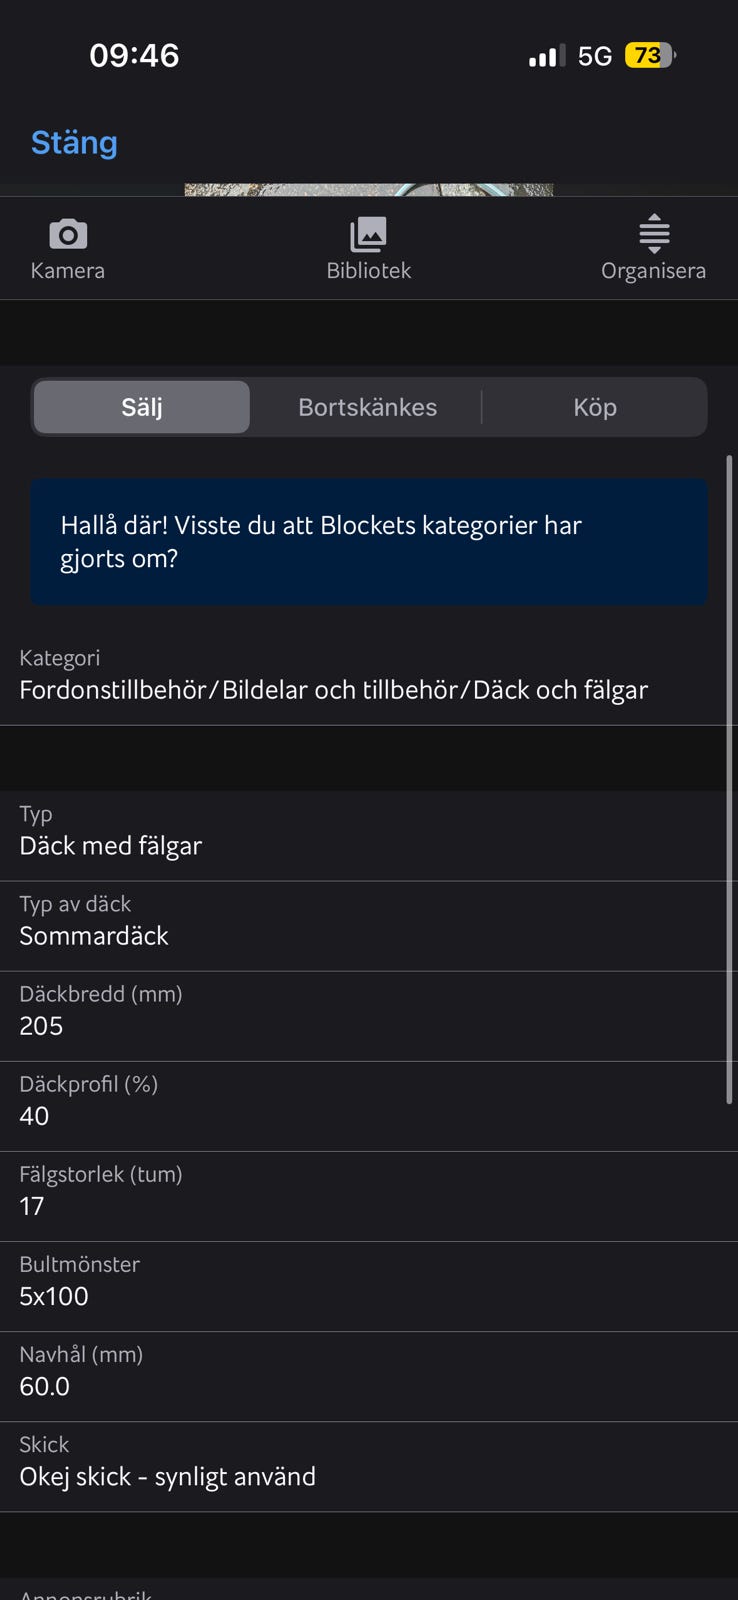The height and width of the screenshot is (1600, 738).
Task: Tap Stäng to close the ad form
Action: 74,143
